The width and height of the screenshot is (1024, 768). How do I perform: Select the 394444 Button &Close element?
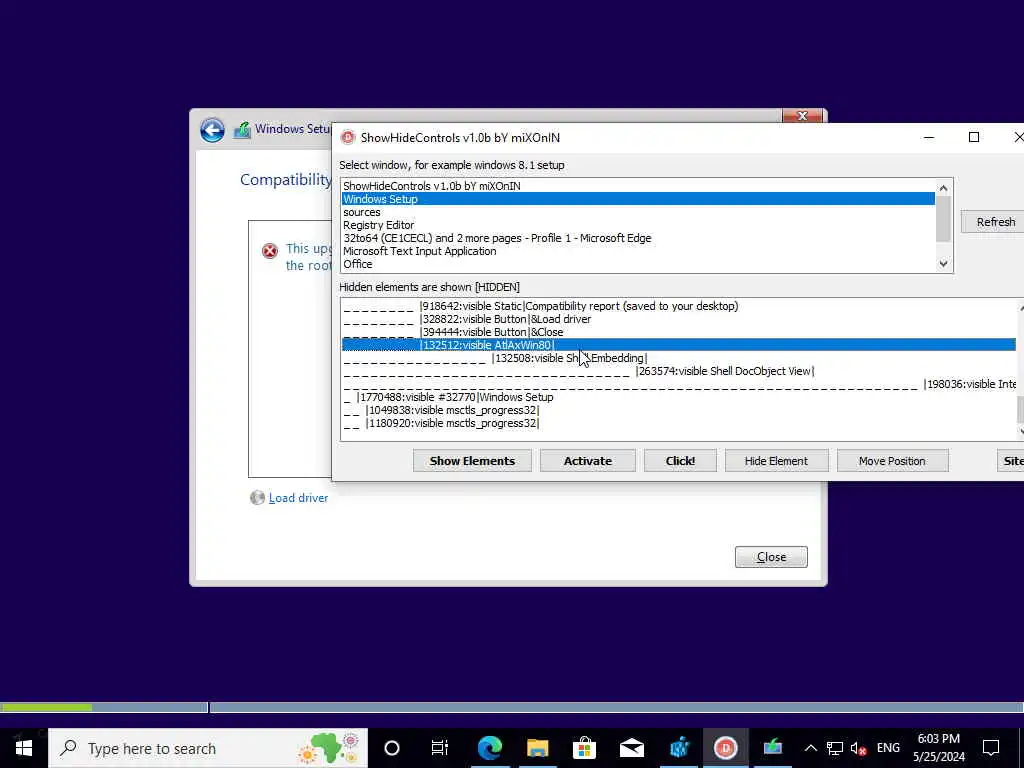(x=679, y=332)
